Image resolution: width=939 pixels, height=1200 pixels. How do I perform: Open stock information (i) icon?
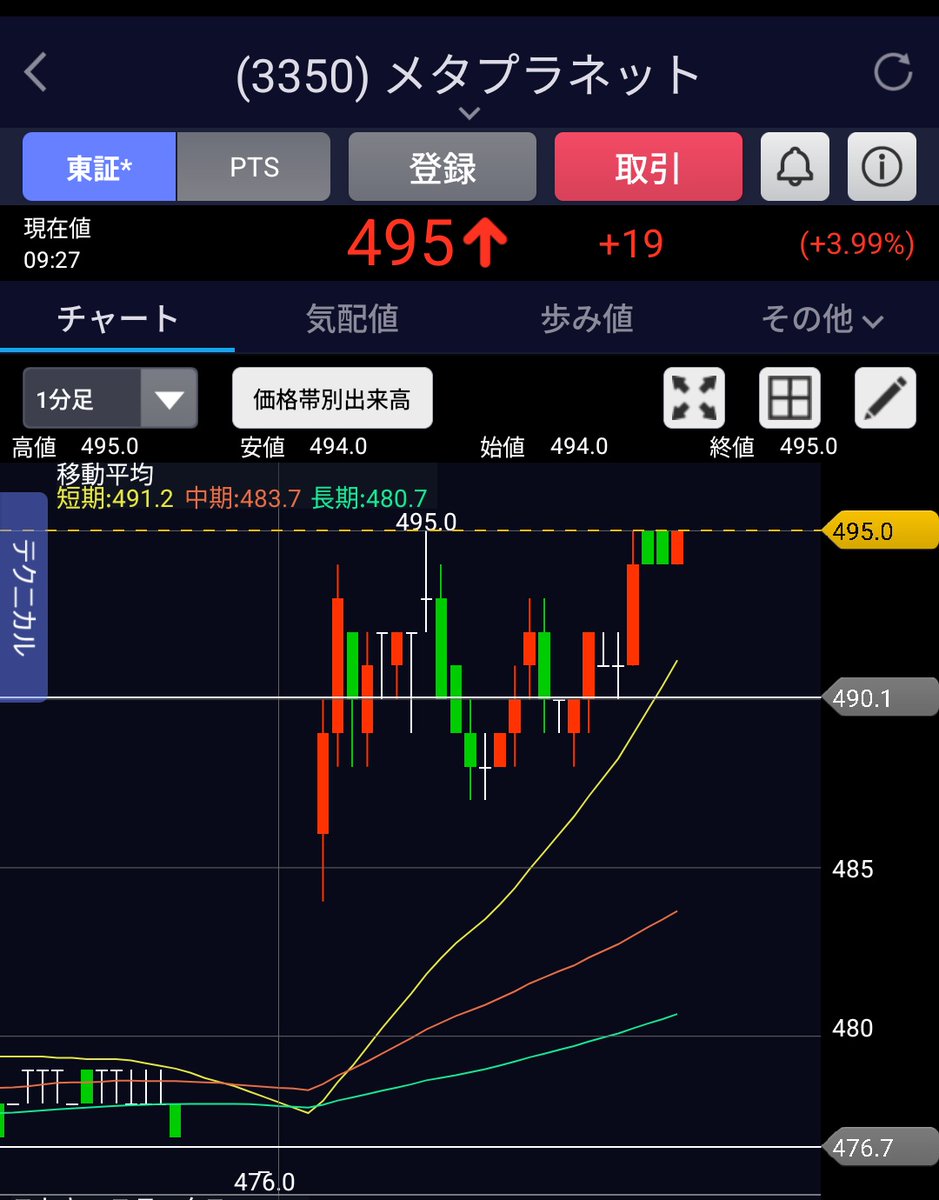tap(882, 167)
